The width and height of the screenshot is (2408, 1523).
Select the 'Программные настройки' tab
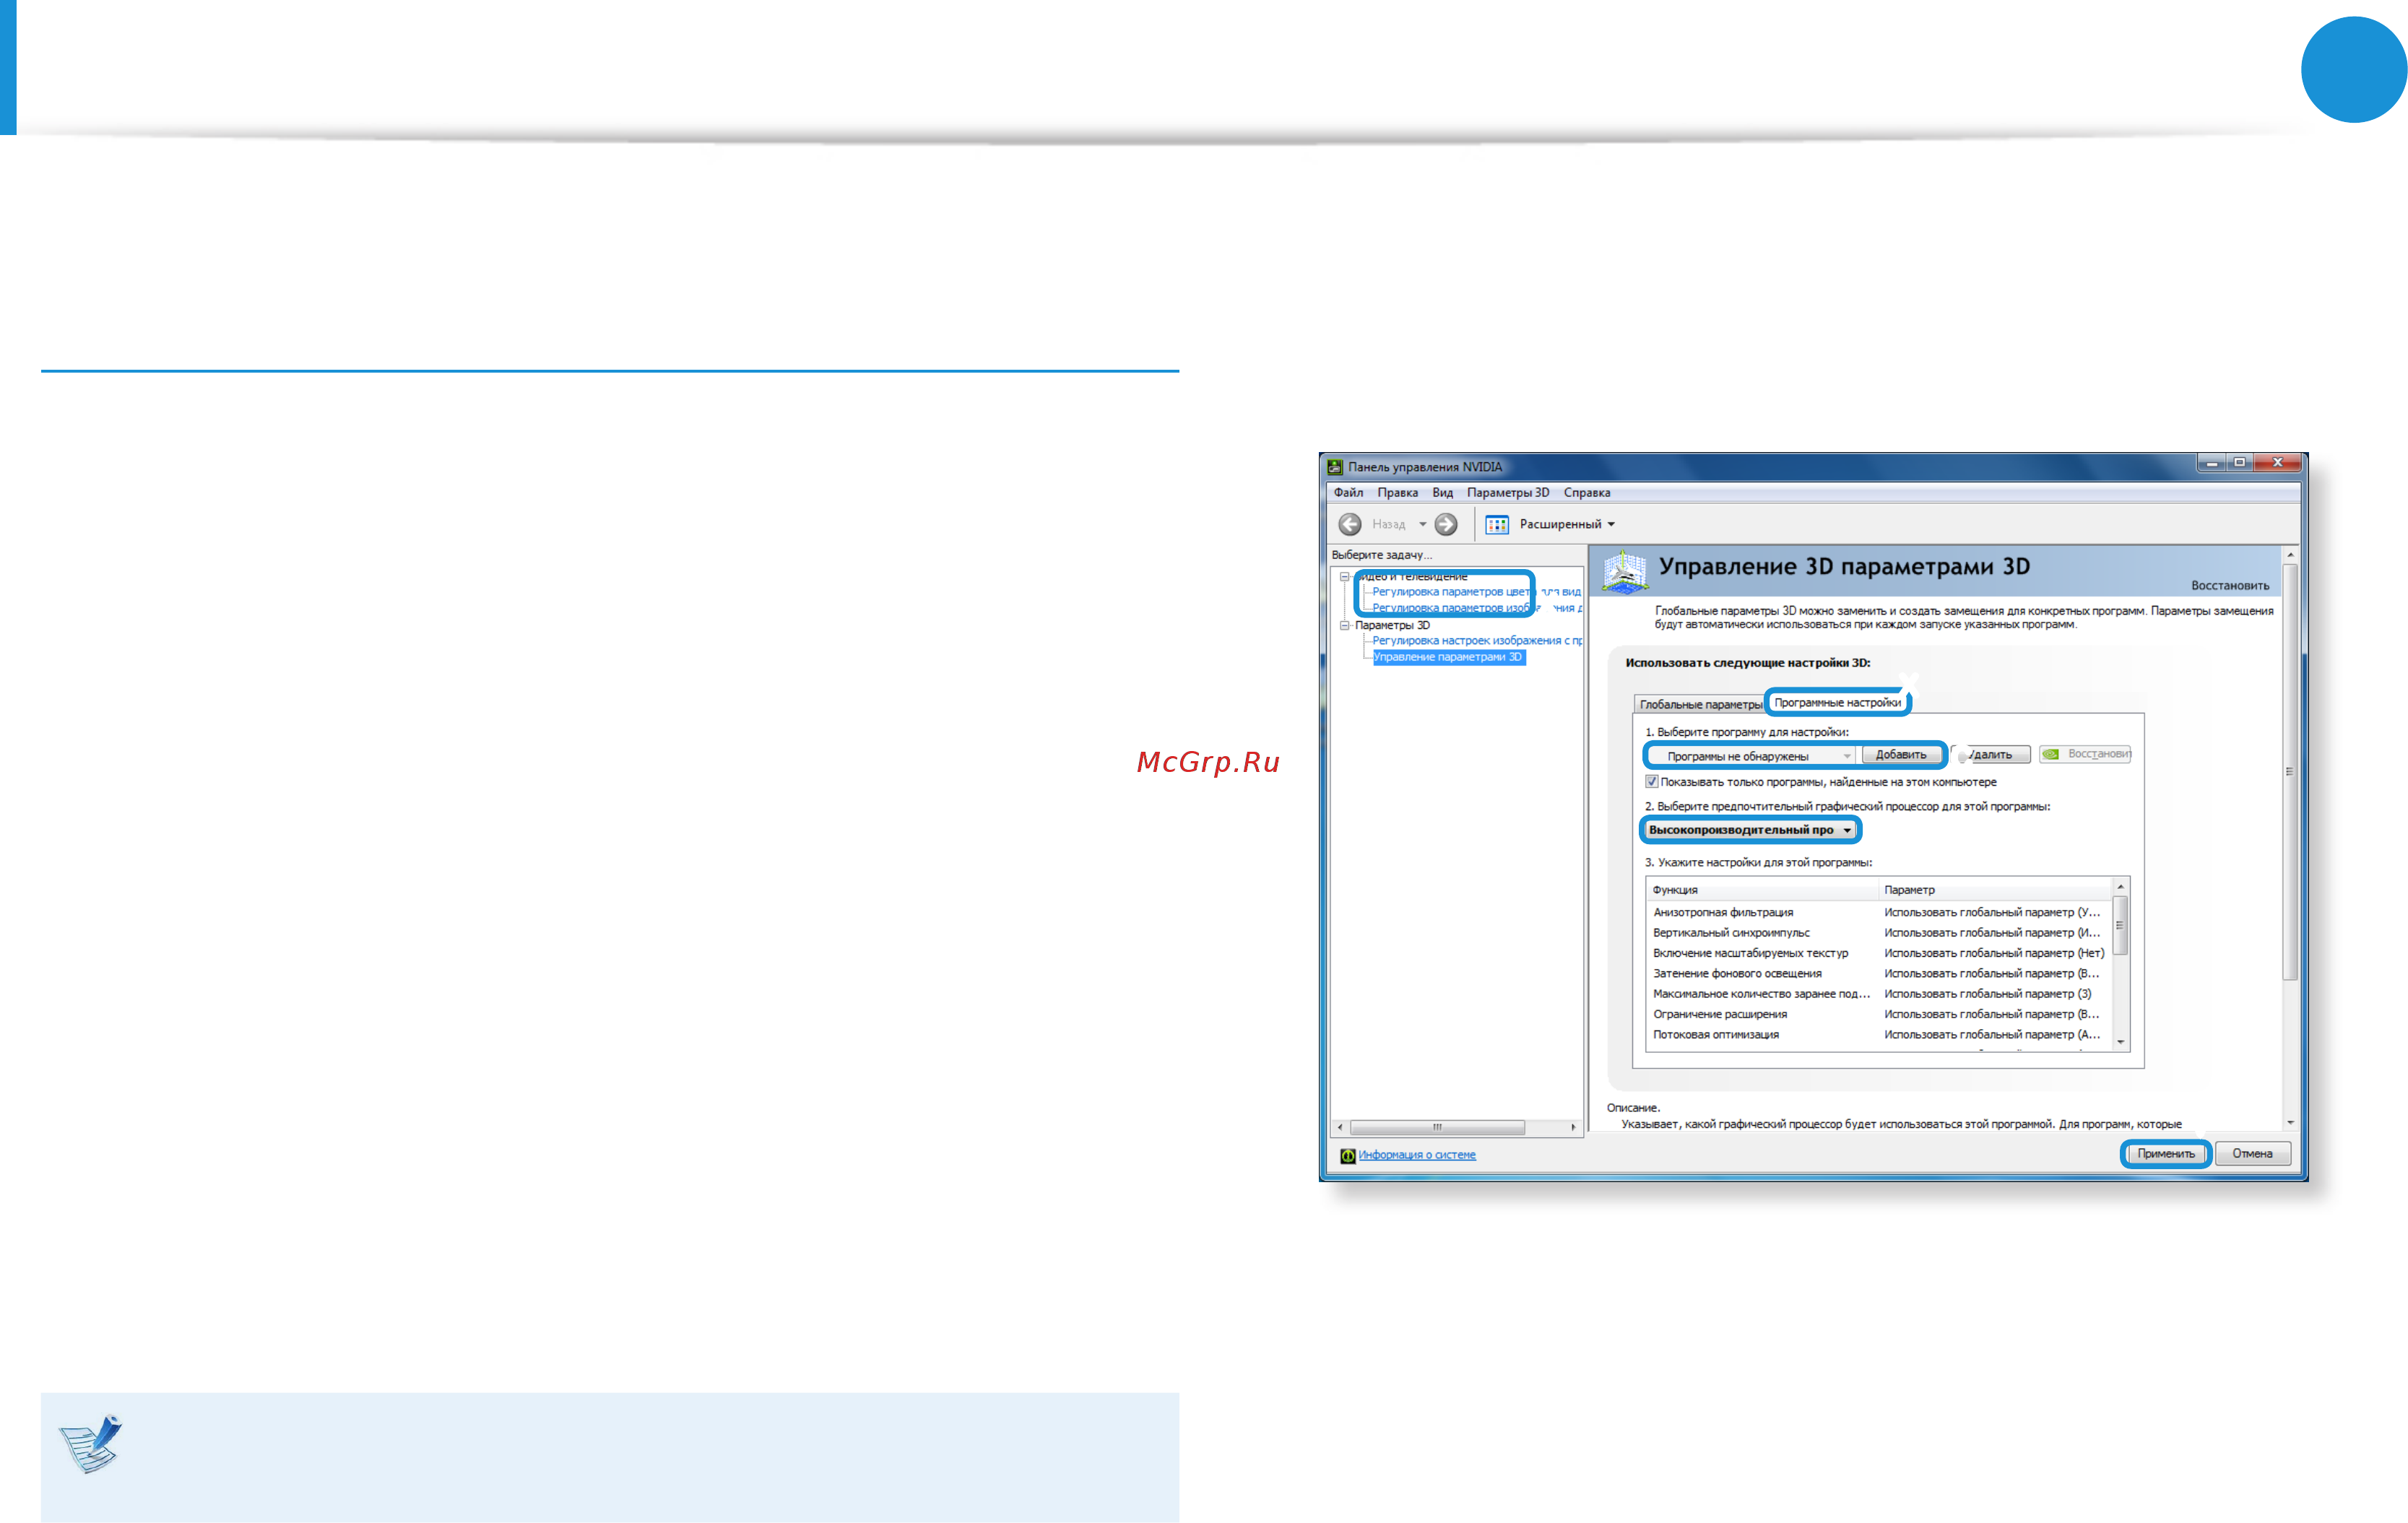pyautogui.click(x=1837, y=702)
